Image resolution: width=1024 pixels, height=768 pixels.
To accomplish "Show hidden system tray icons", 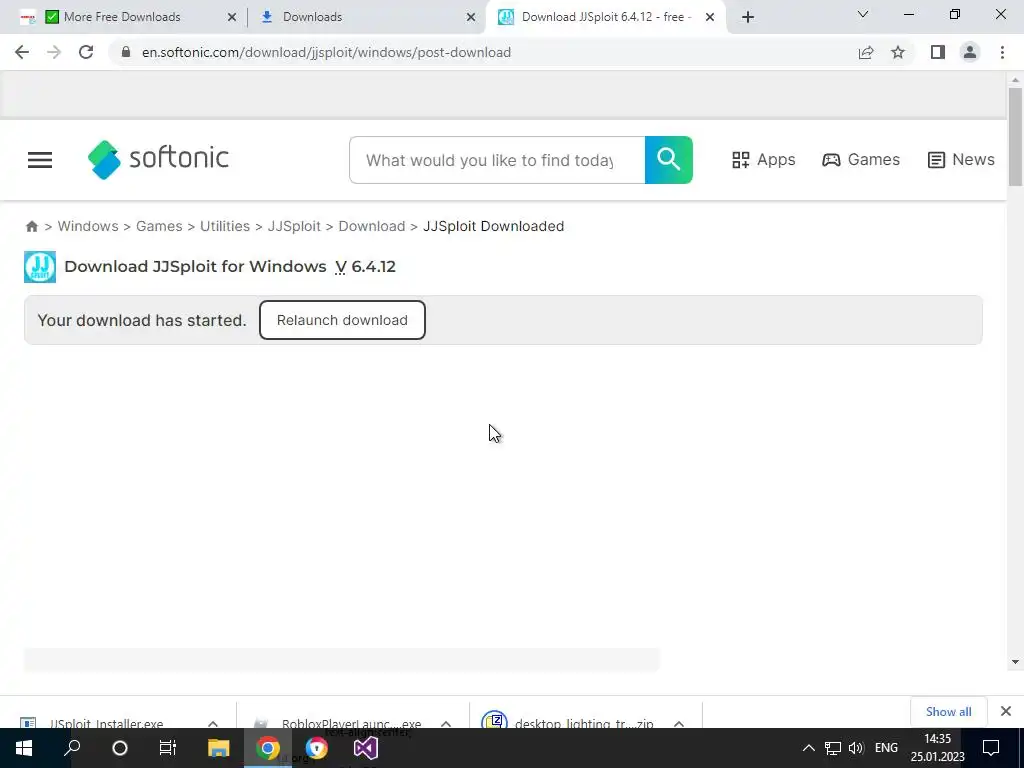I will (x=808, y=748).
